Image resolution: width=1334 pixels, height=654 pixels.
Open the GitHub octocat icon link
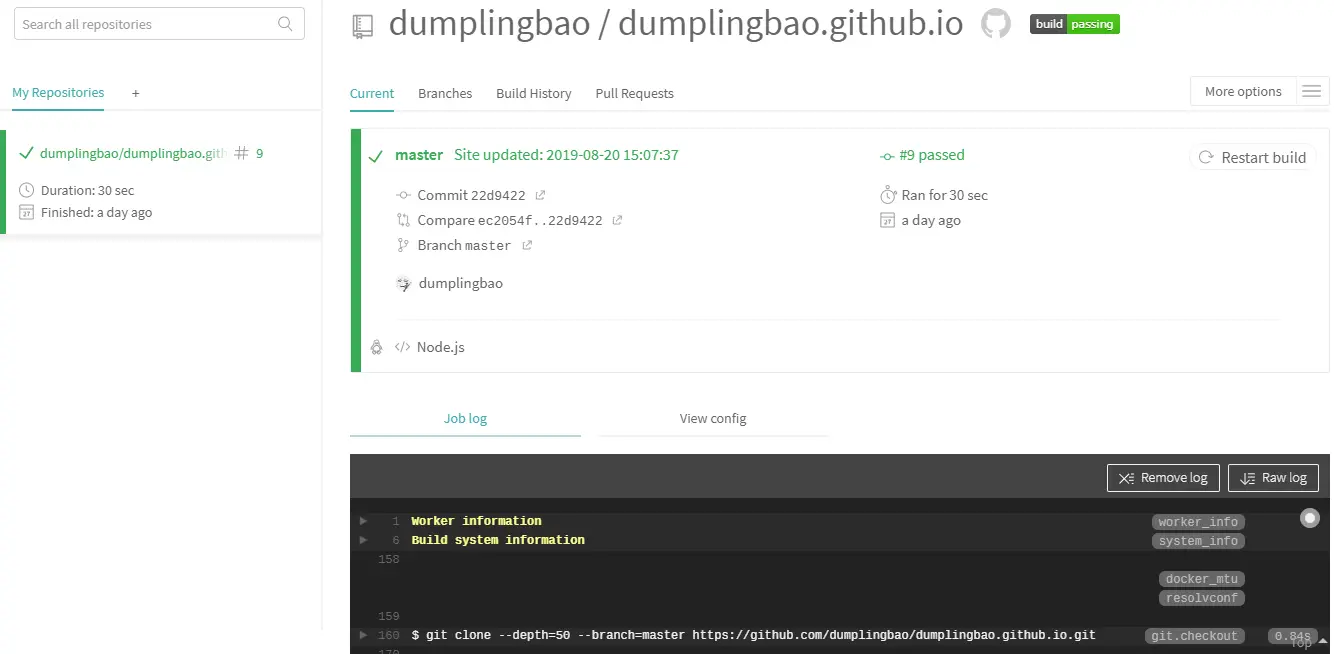pyautogui.click(x=995, y=24)
